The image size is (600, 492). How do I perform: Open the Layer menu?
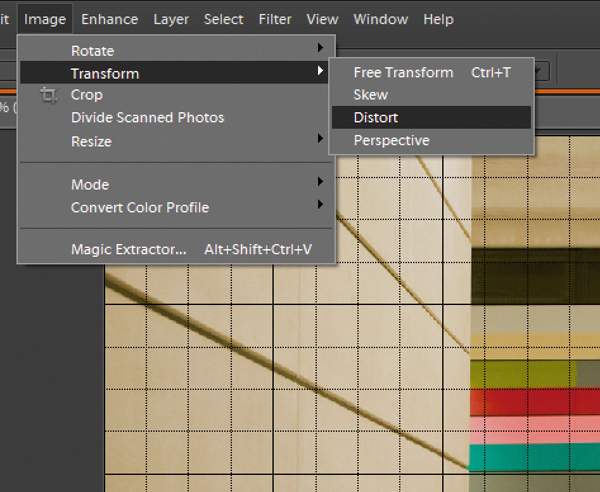[171, 19]
